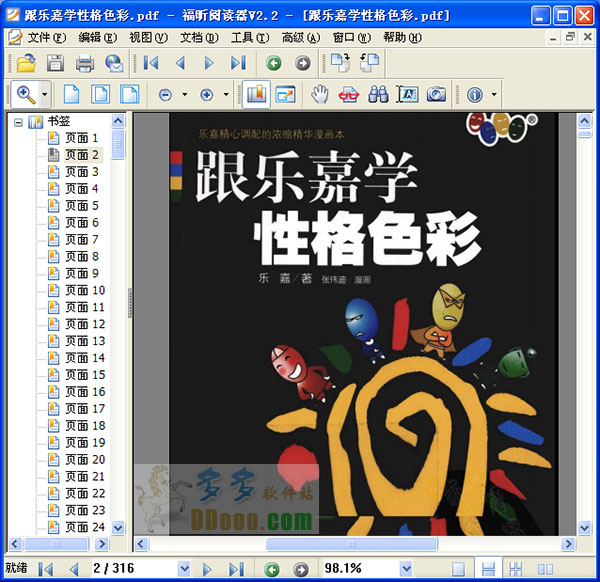
Task: Jump to last page in top toolbar
Action: pyautogui.click(x=238, y=63)
